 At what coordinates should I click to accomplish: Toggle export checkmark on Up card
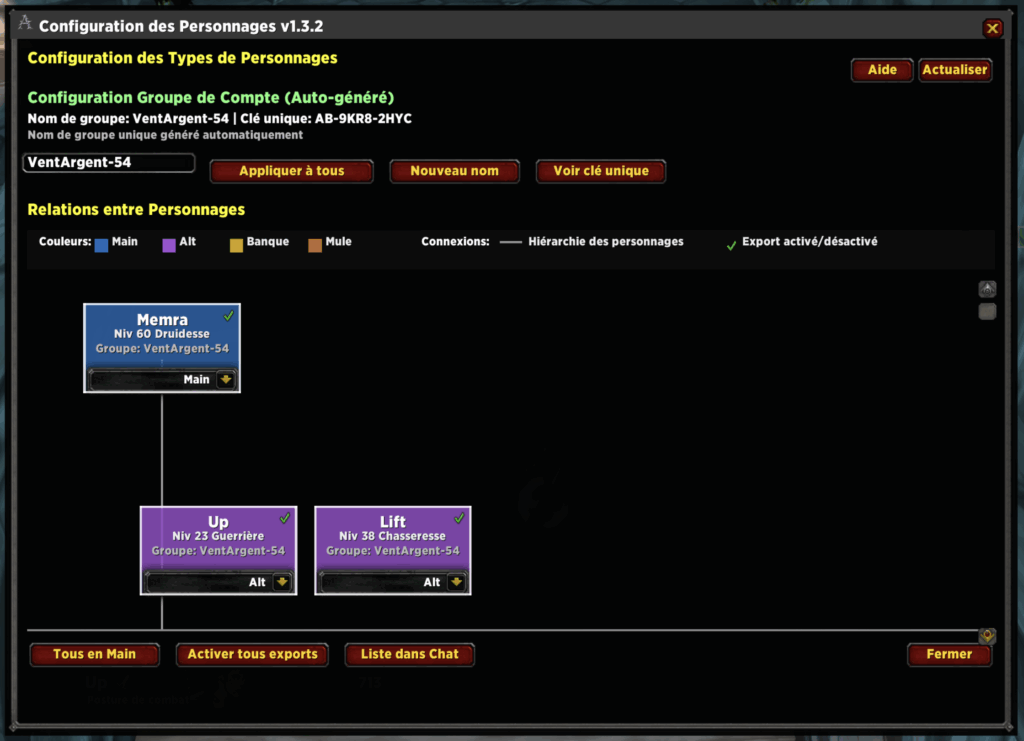pos(285,517)
